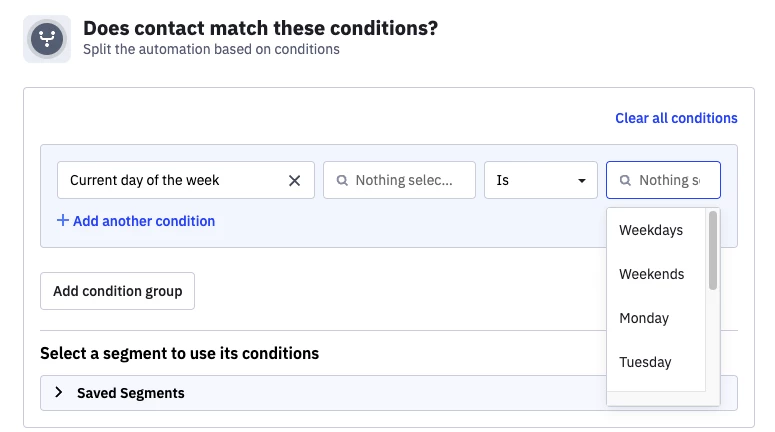775x432 pixels.
Task: Clear the 'Current day of the week' selection
Action: click(x=294, y=181)
